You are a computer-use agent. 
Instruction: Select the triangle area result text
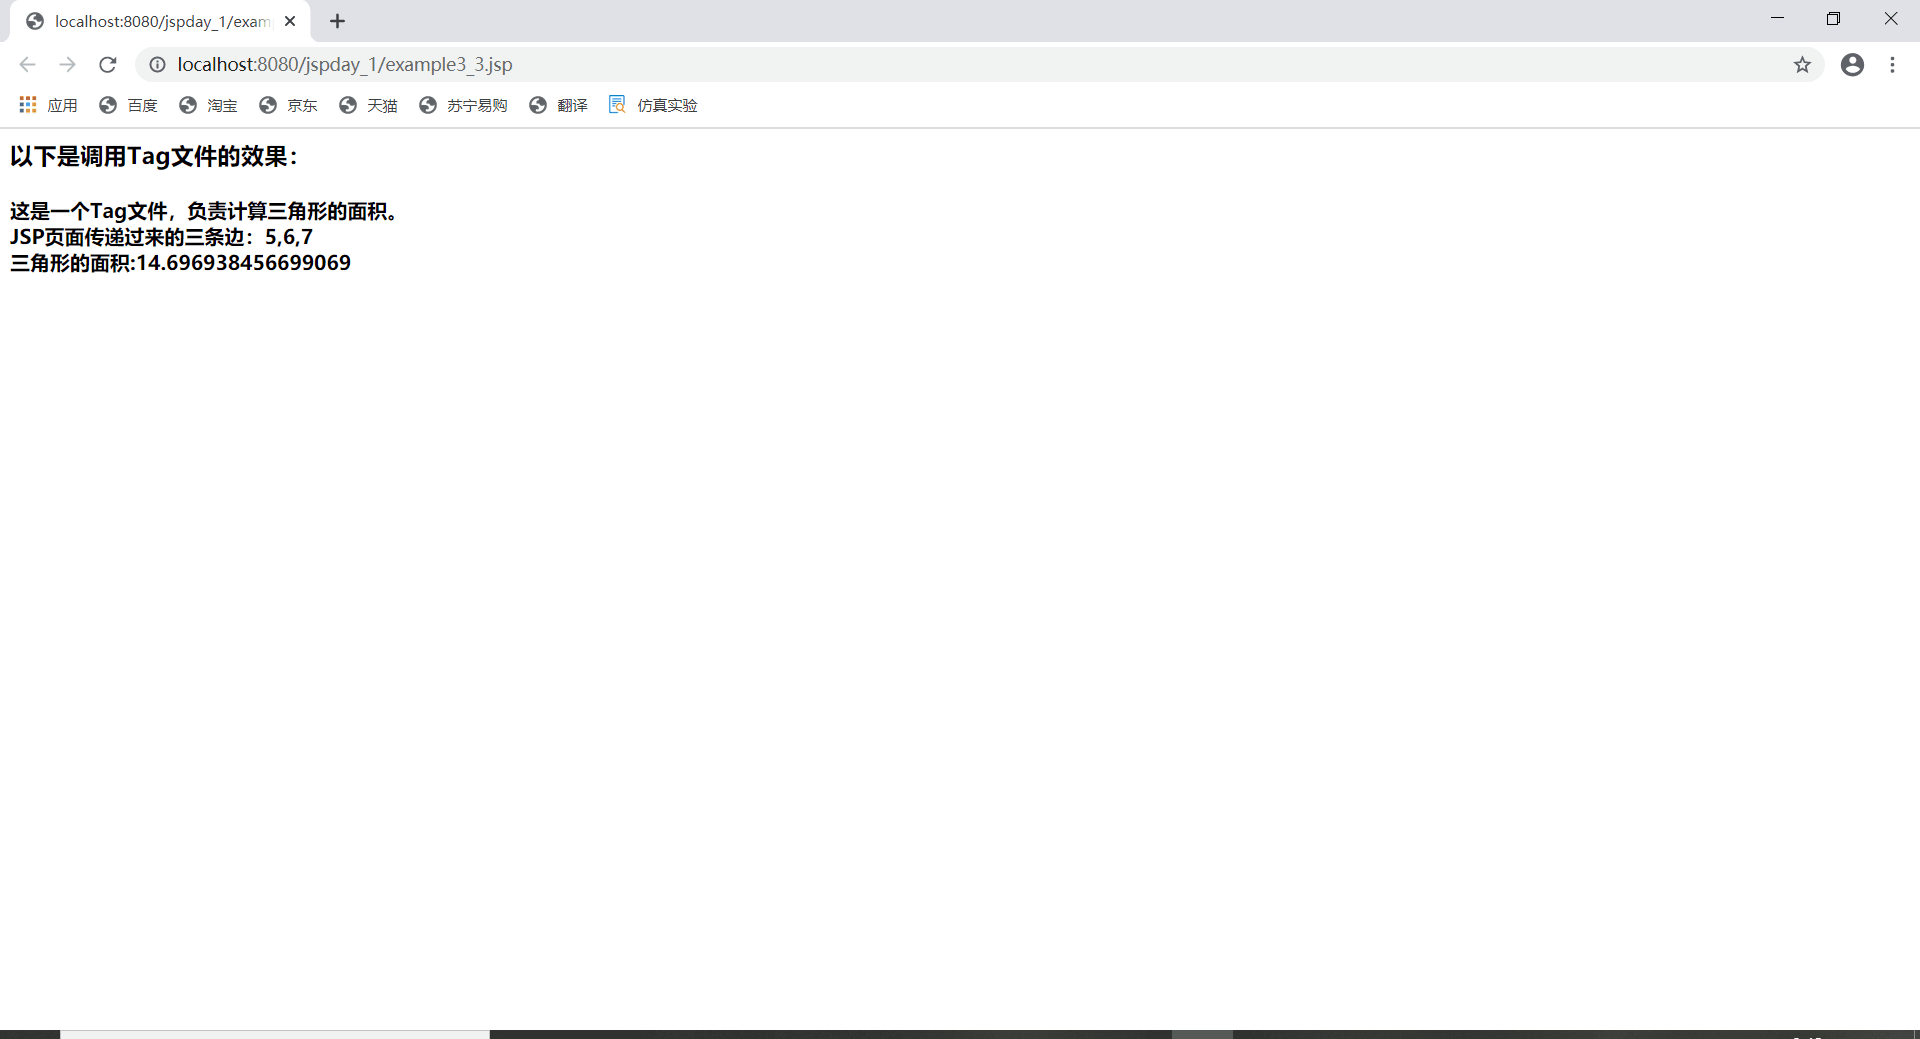[x=180, y=262]
